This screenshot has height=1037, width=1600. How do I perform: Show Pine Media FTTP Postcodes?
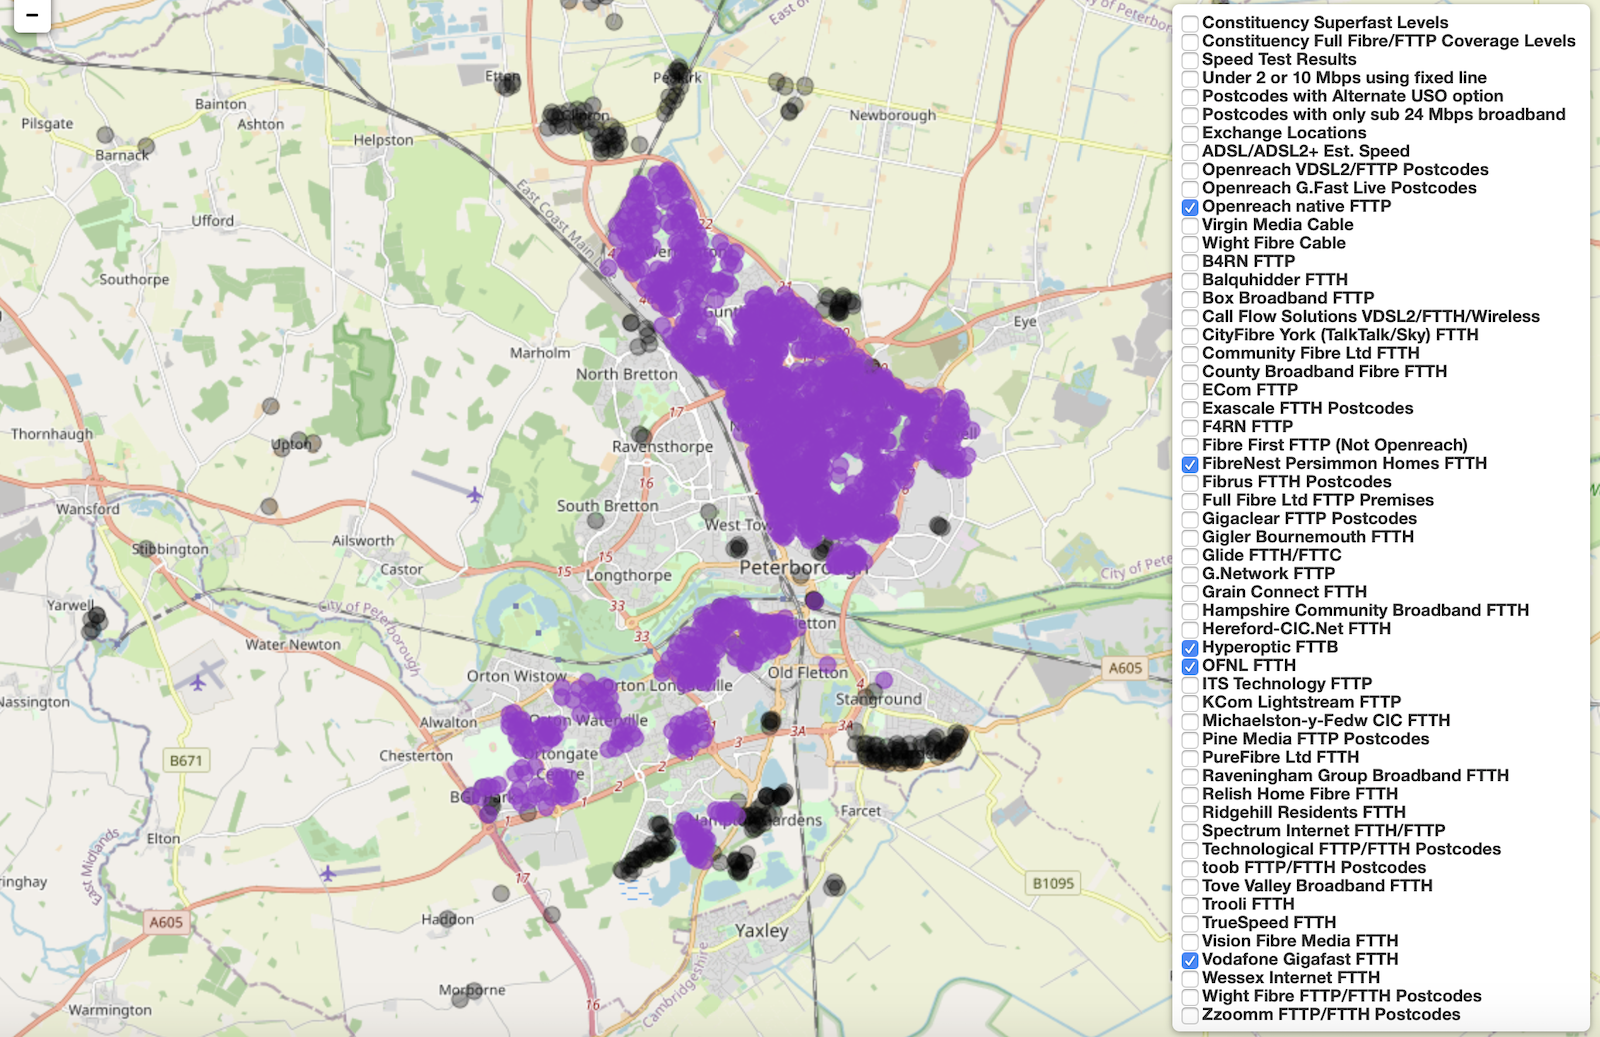pos(1189,739)
